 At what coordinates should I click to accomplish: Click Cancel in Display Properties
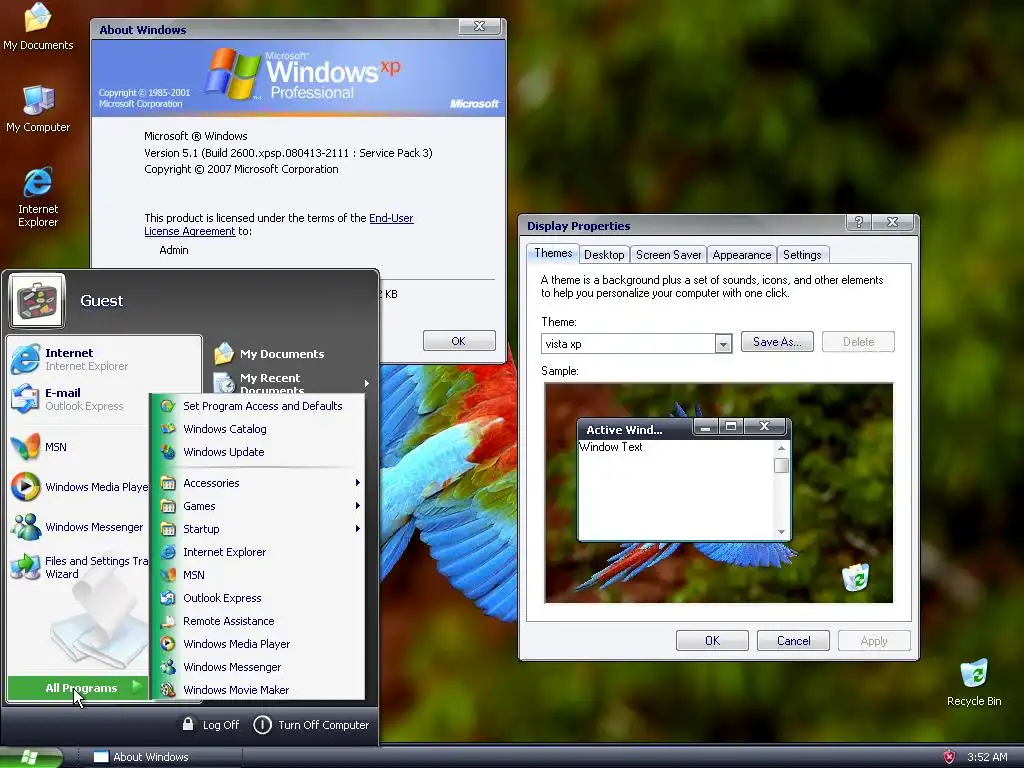point(793,641)
